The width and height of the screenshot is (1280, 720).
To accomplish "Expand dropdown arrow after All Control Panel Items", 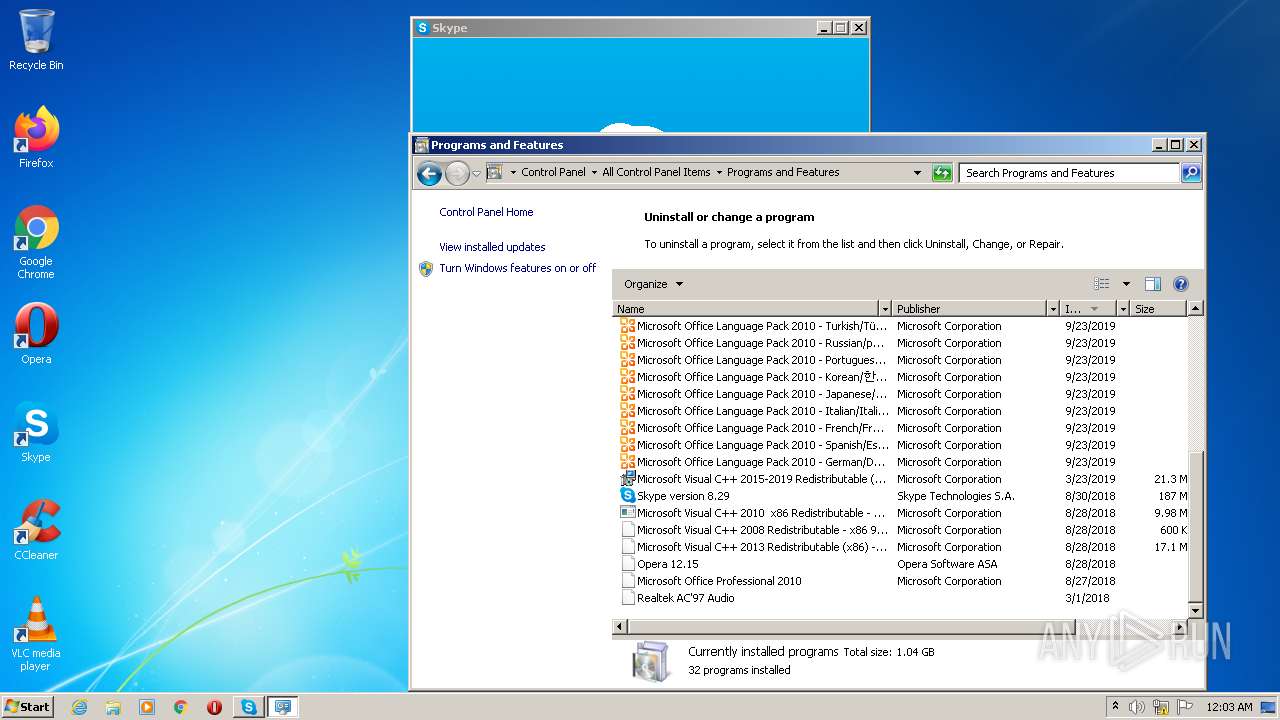I will point(718,173).
